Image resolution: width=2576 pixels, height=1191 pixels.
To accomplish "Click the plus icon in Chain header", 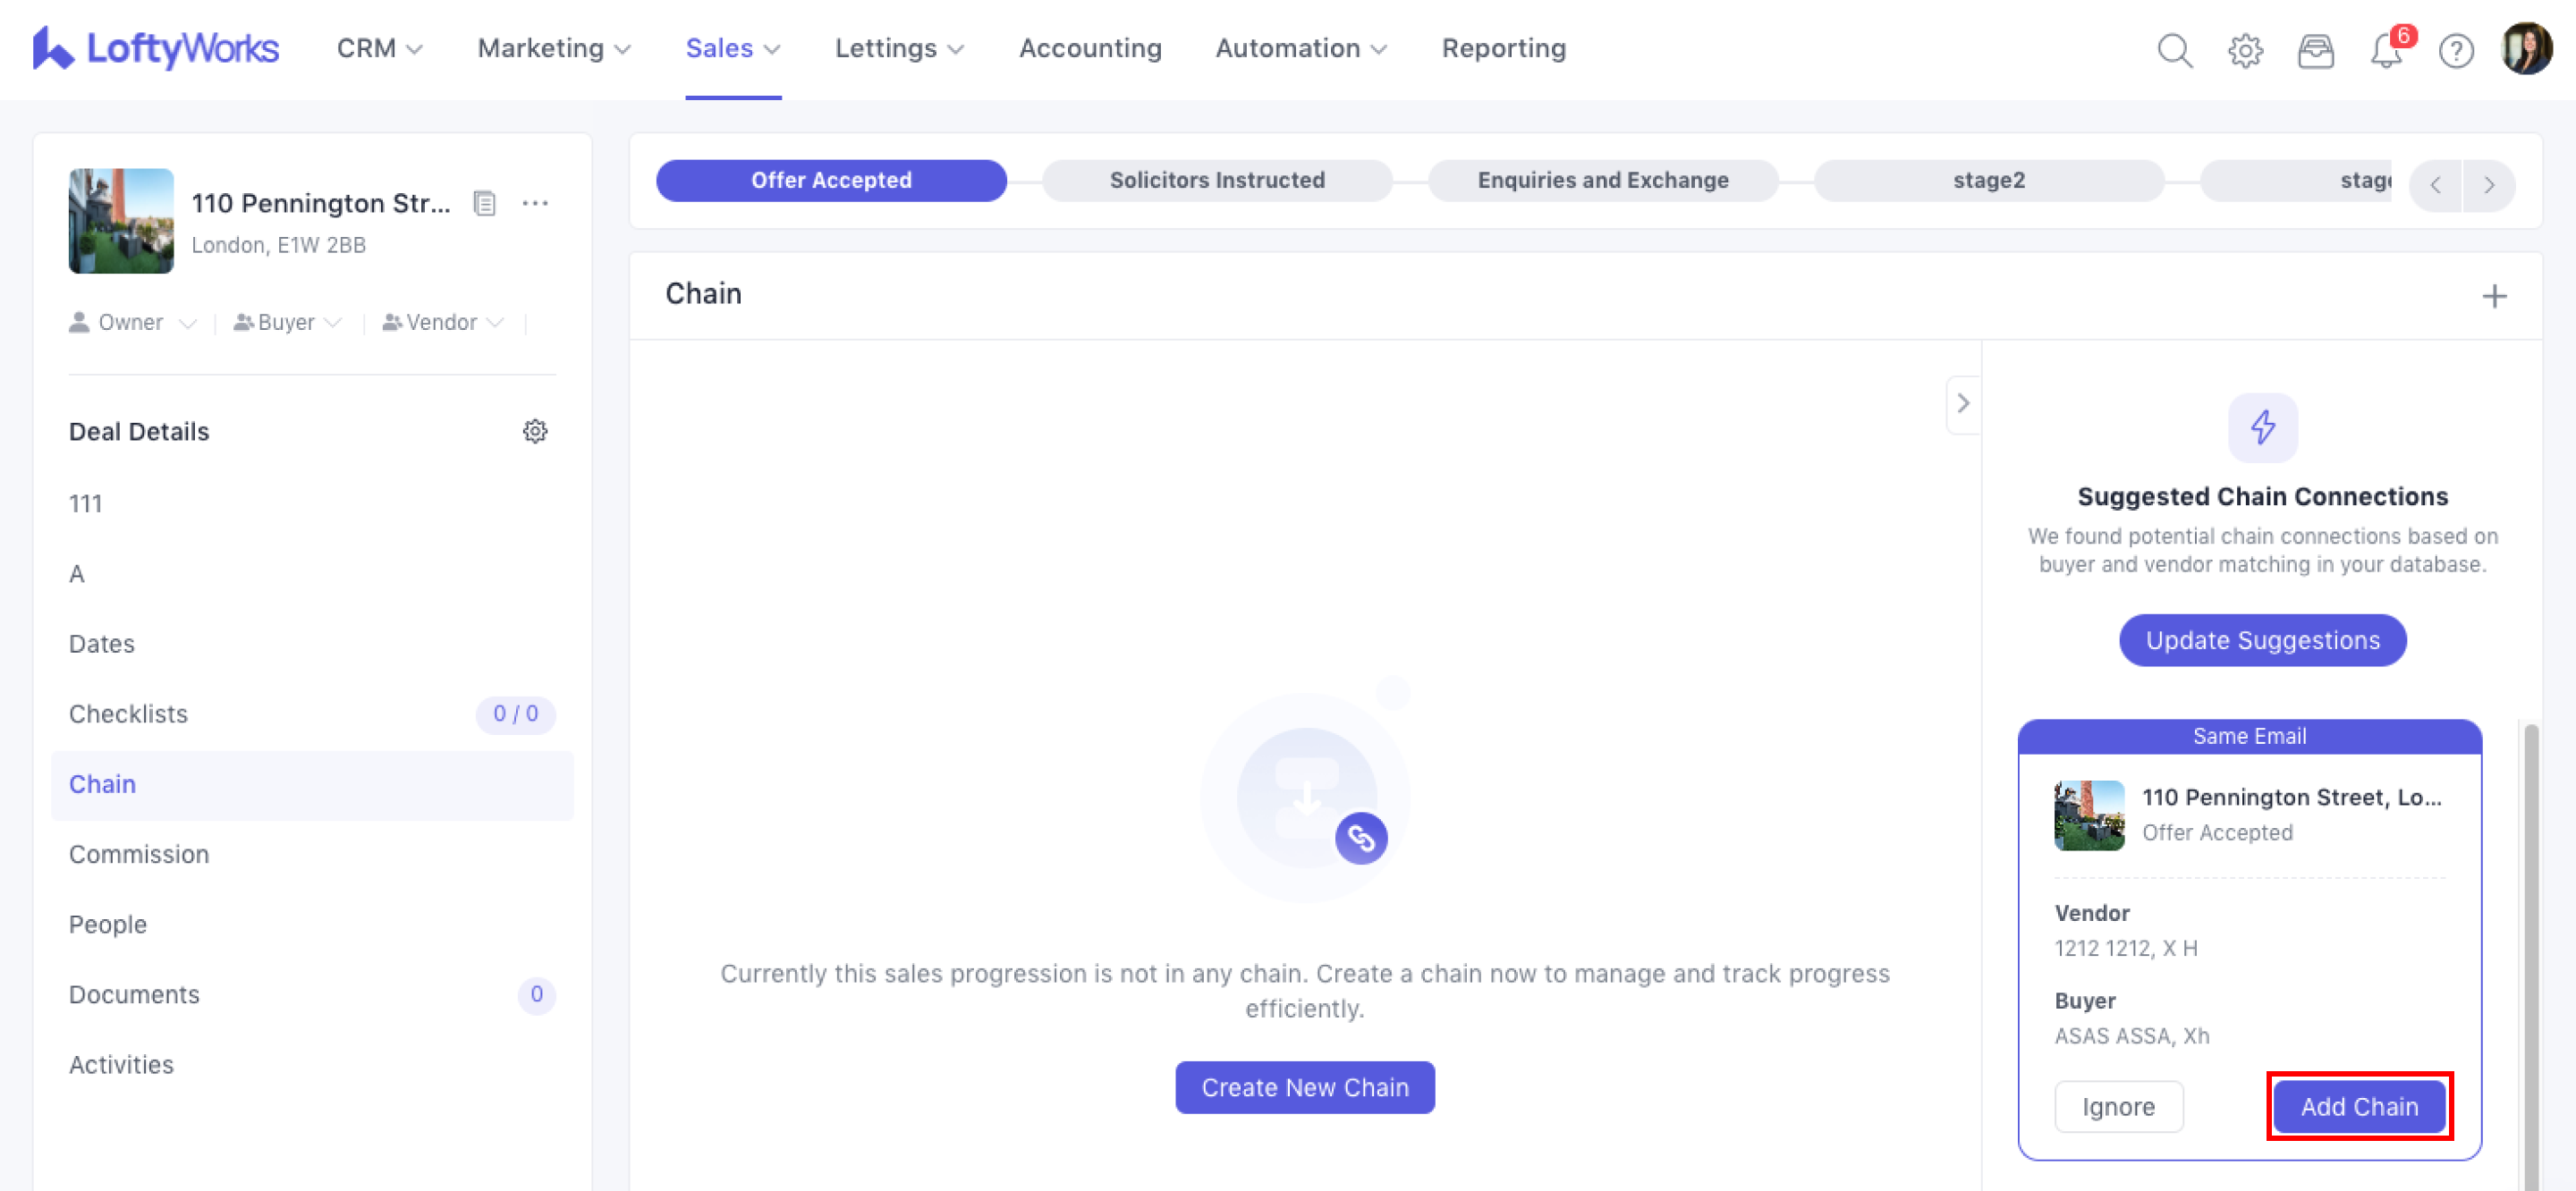I will (2494, 296).
